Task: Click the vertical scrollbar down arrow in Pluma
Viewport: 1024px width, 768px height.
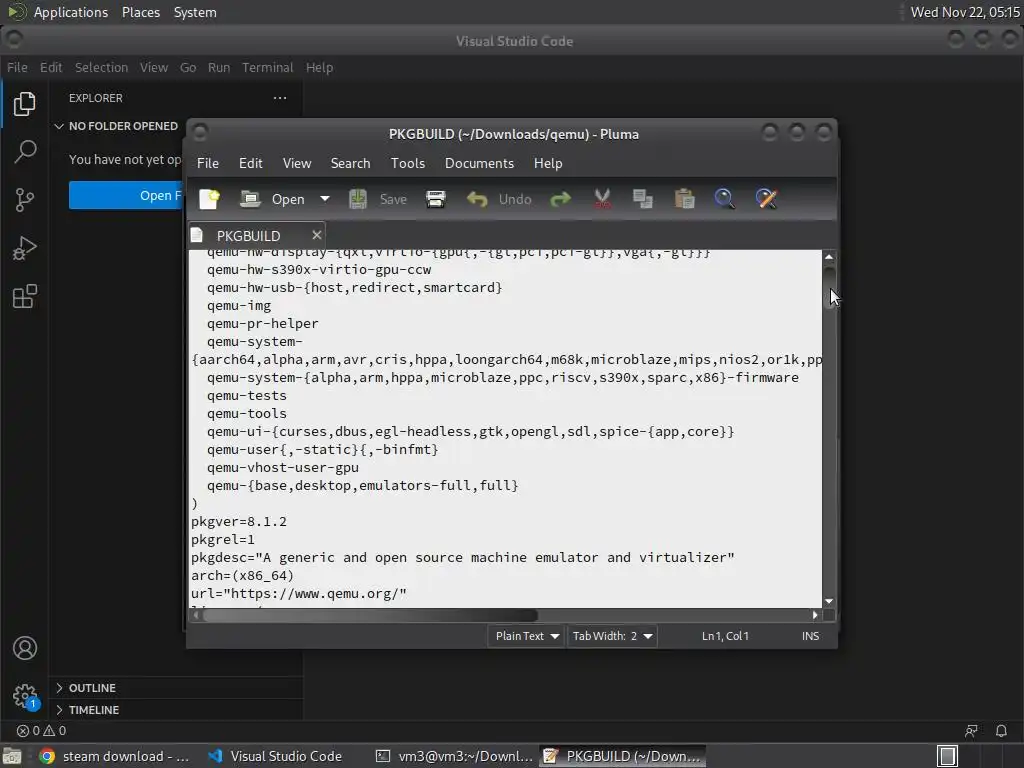Action: tap(829, 601)
